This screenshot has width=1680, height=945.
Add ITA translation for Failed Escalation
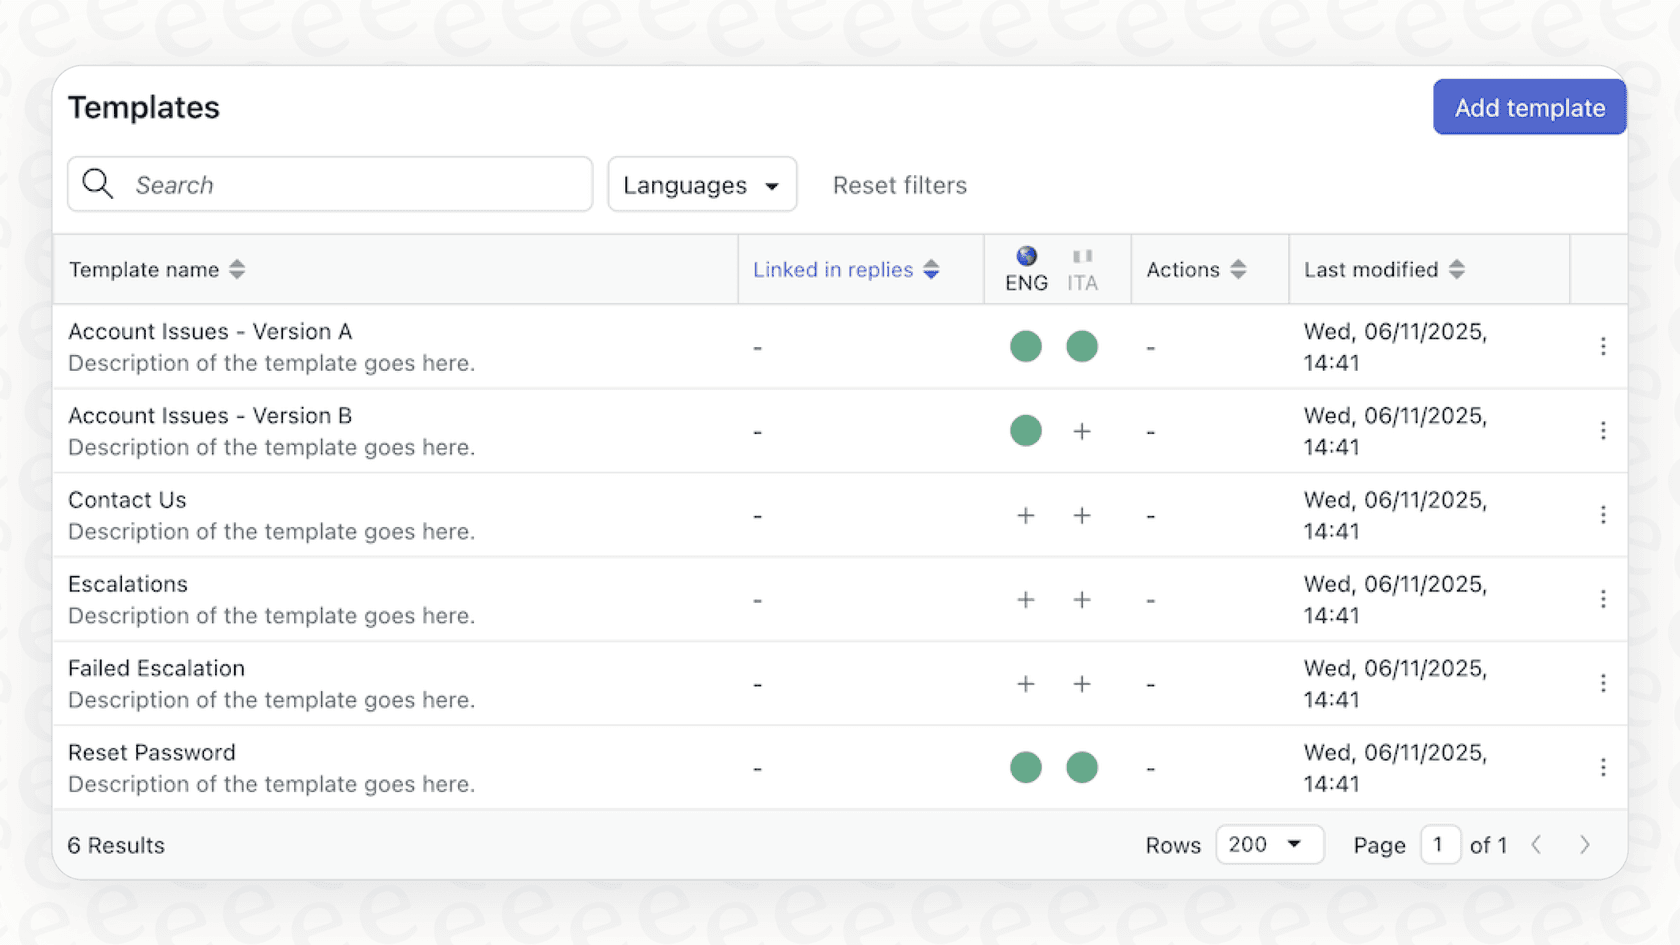1081,684
